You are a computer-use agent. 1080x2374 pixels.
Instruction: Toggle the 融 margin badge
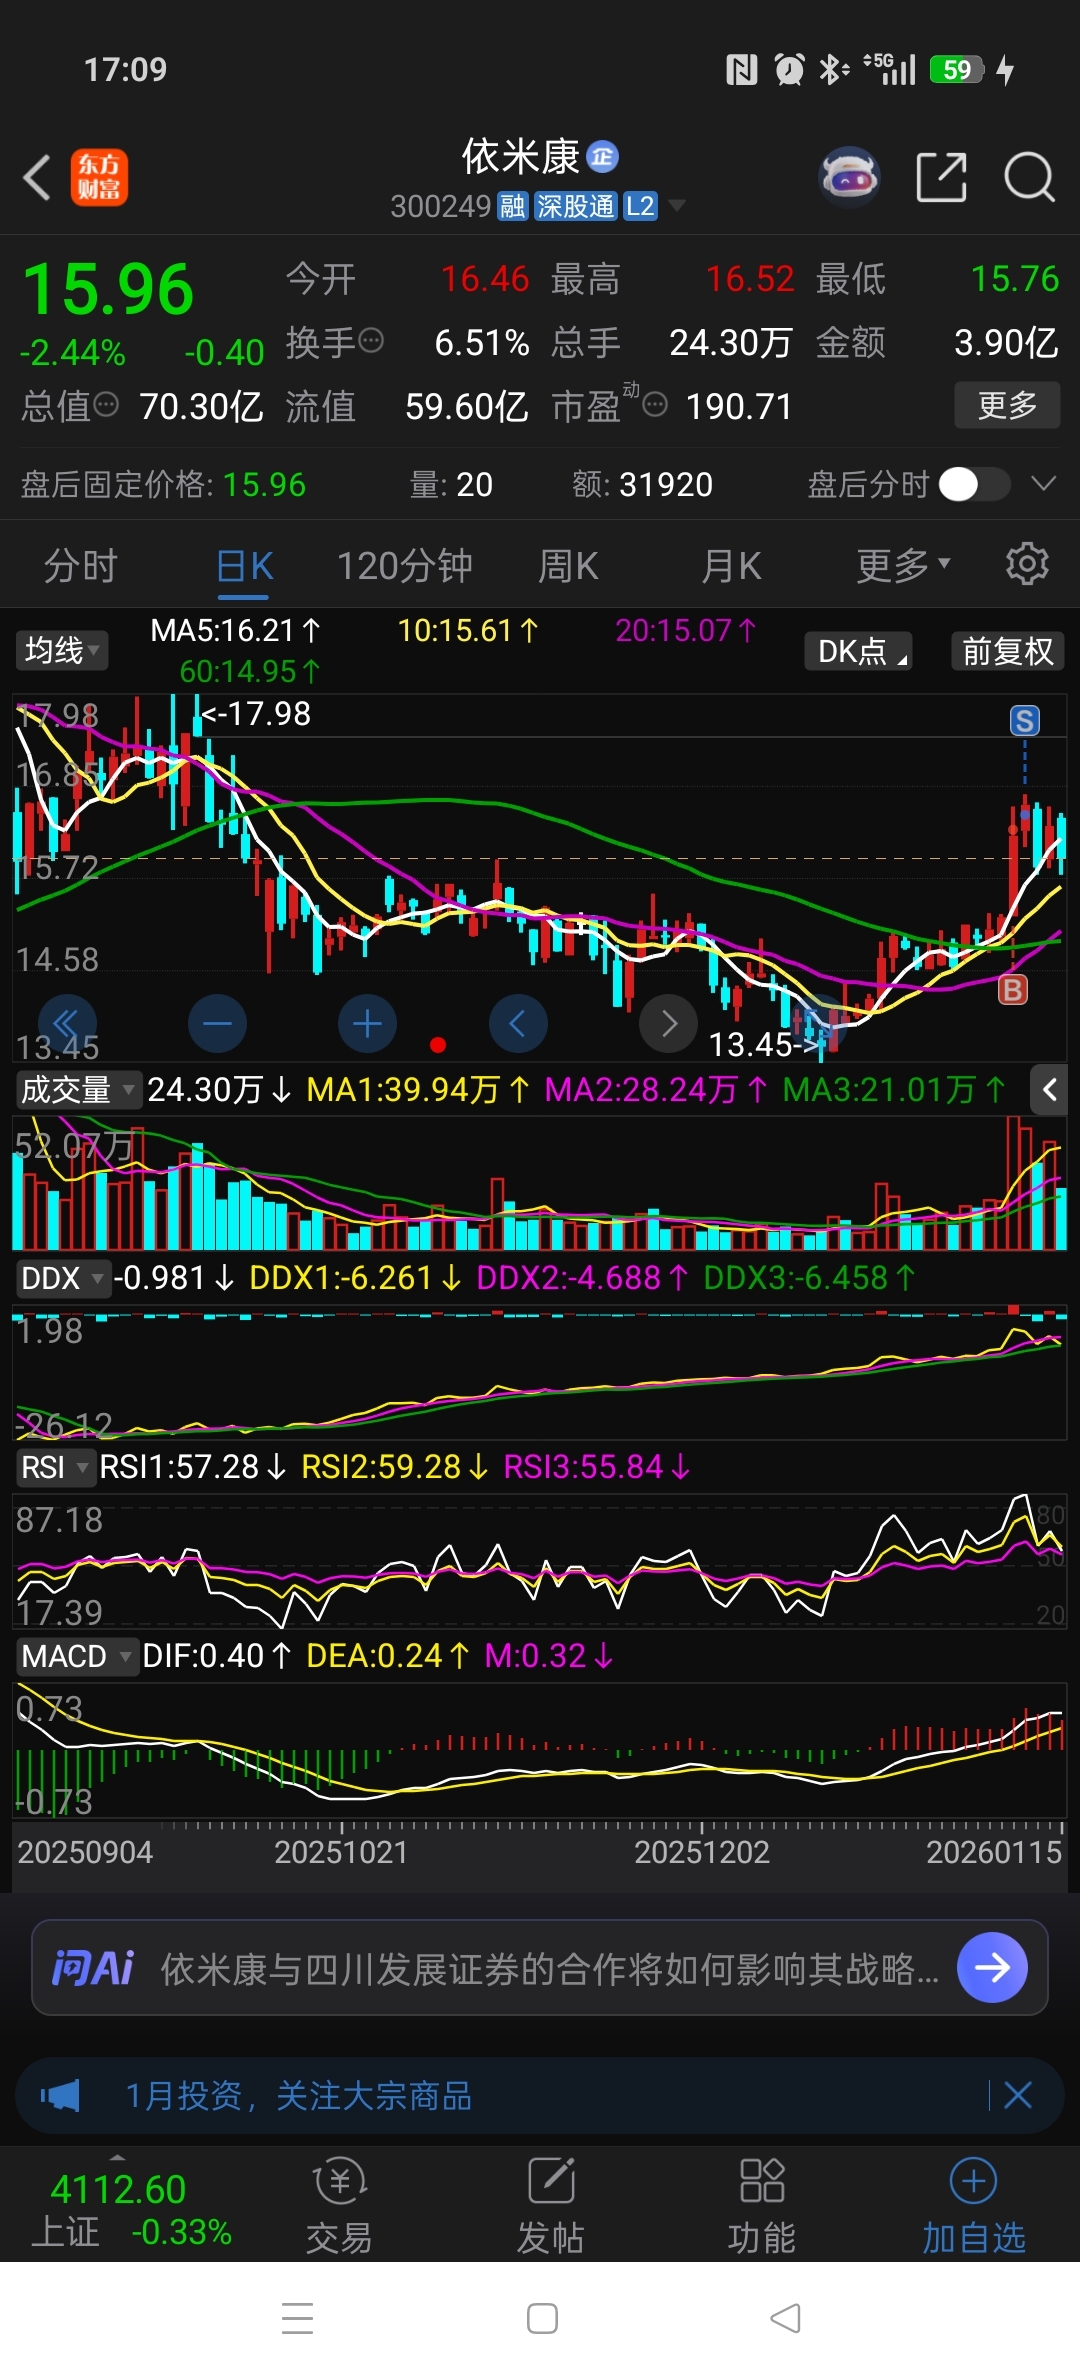[513, 206]
